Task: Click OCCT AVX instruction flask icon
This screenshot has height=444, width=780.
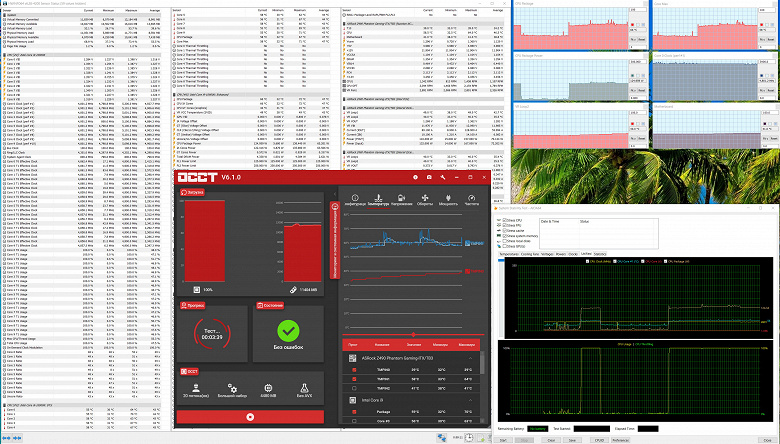Action: coord(304,390)
